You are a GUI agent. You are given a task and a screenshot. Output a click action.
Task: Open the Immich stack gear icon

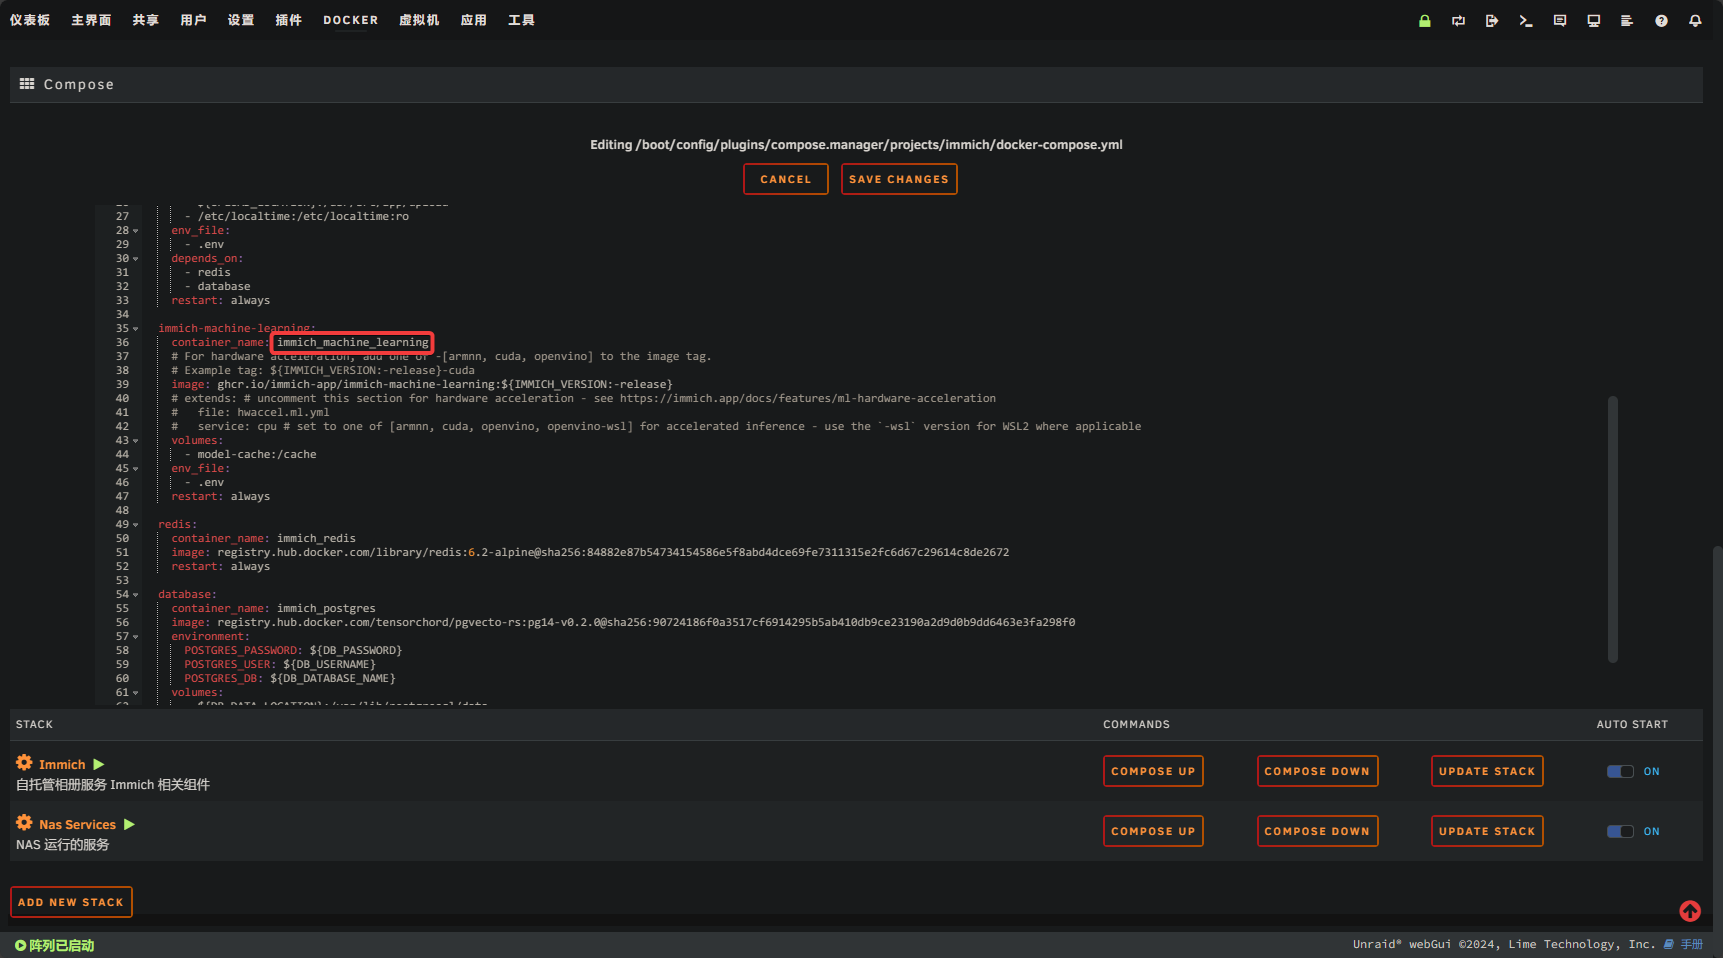(x=24, y=763)
